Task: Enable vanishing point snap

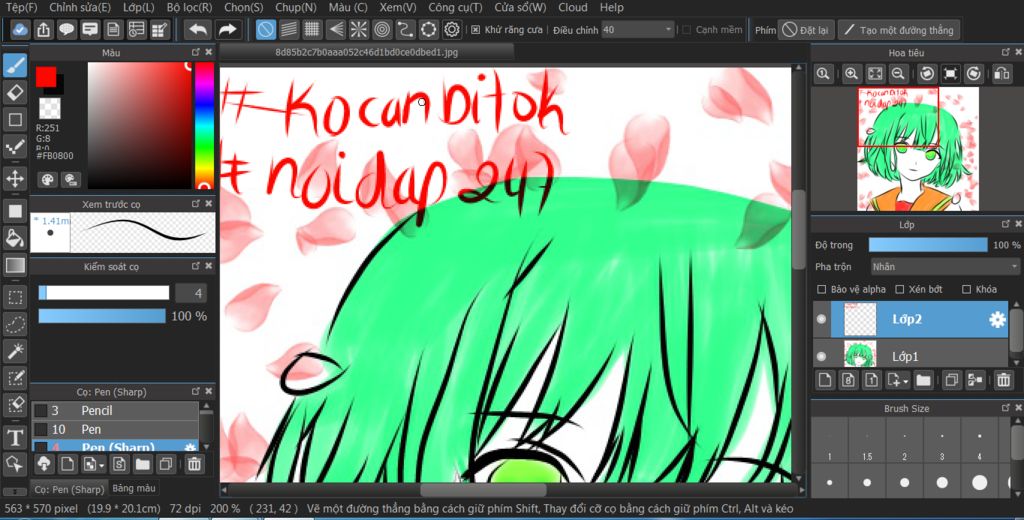Action: tap(336, 29)
